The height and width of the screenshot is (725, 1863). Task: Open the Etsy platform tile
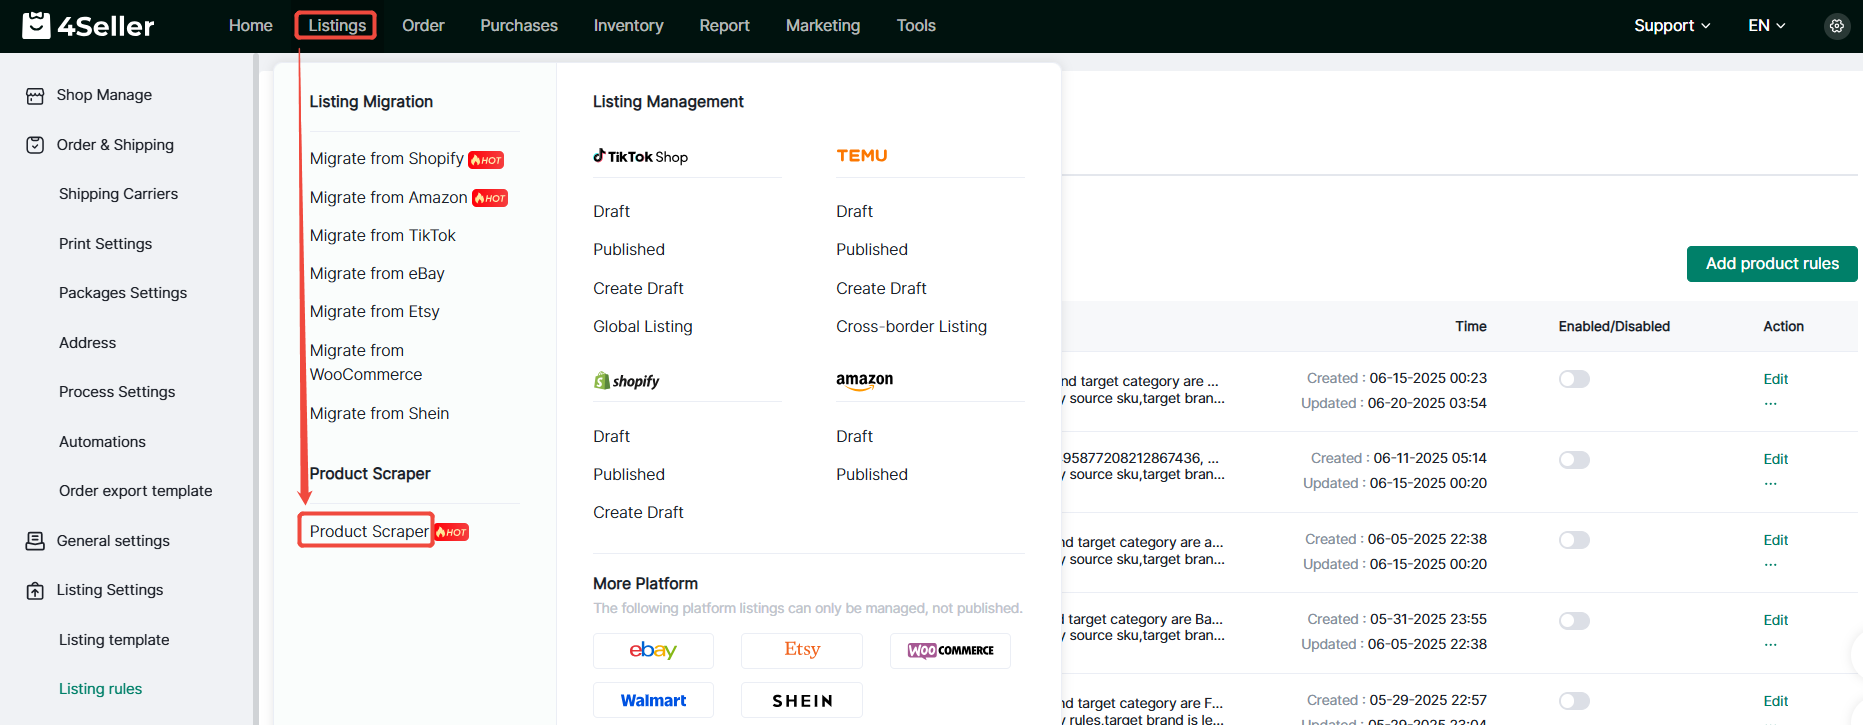pos(802,650)
